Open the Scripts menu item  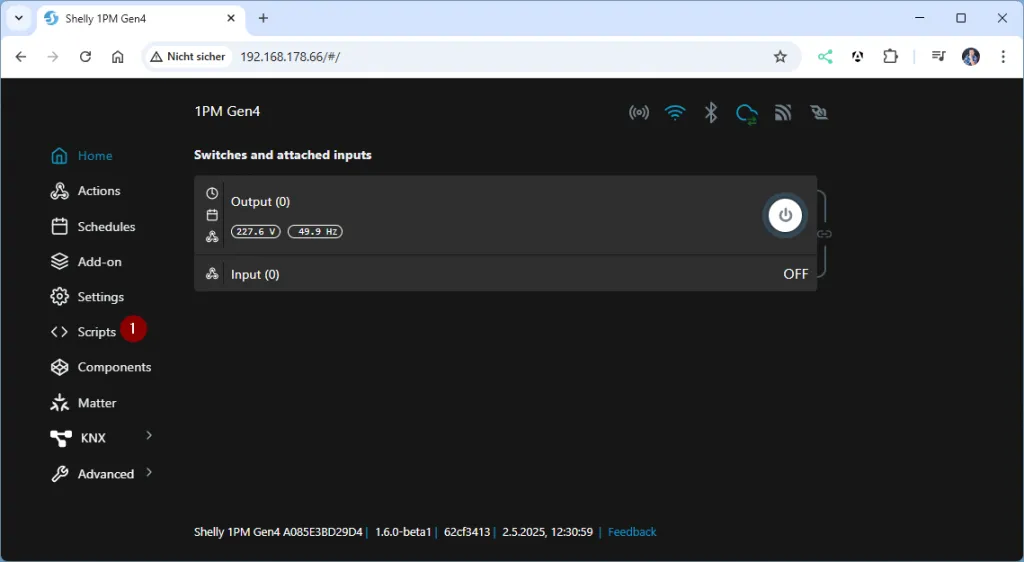(97, 332)
